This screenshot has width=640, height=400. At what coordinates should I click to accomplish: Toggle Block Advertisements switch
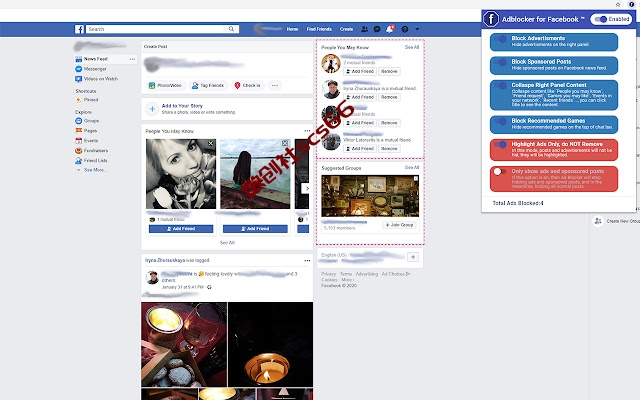[x=500, y=39]
